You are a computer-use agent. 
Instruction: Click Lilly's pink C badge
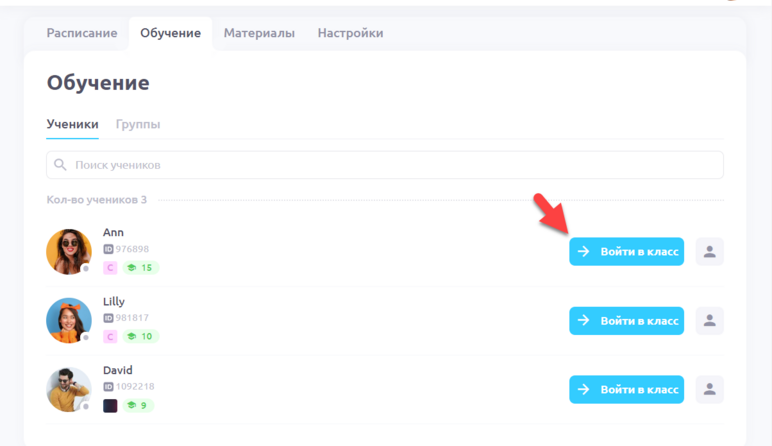click(110, 337)
